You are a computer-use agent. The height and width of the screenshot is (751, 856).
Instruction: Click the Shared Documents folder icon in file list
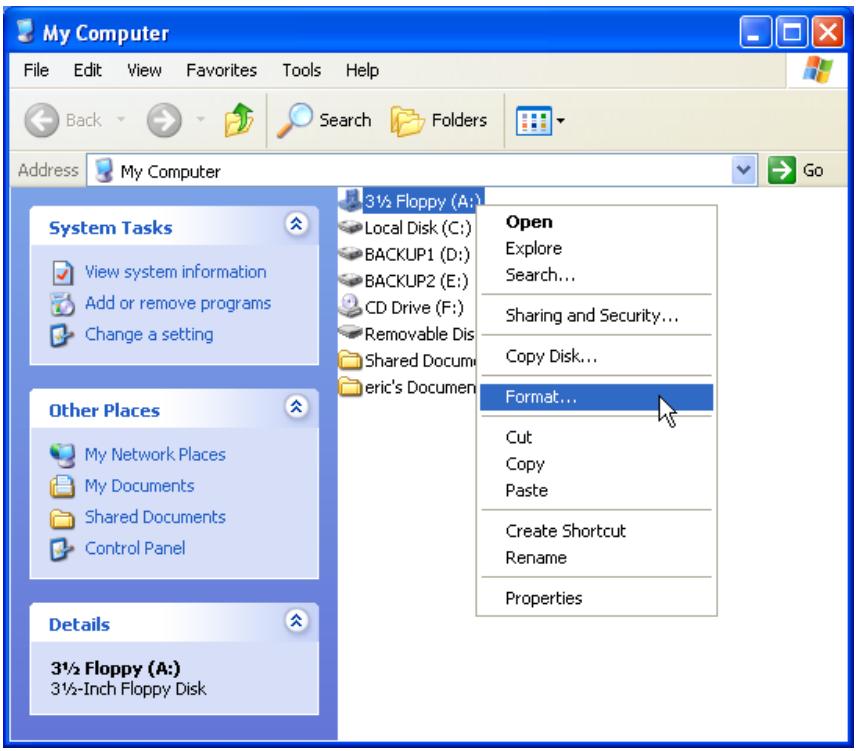[x=350, y=360]
